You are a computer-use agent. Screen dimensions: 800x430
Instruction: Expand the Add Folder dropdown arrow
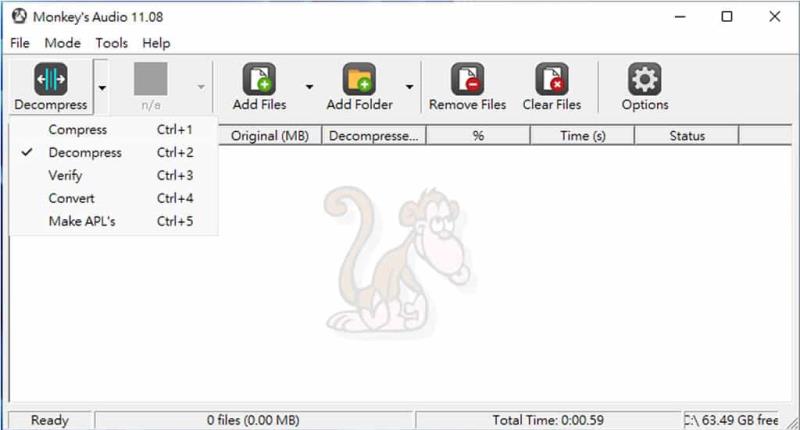coord(409,87)
